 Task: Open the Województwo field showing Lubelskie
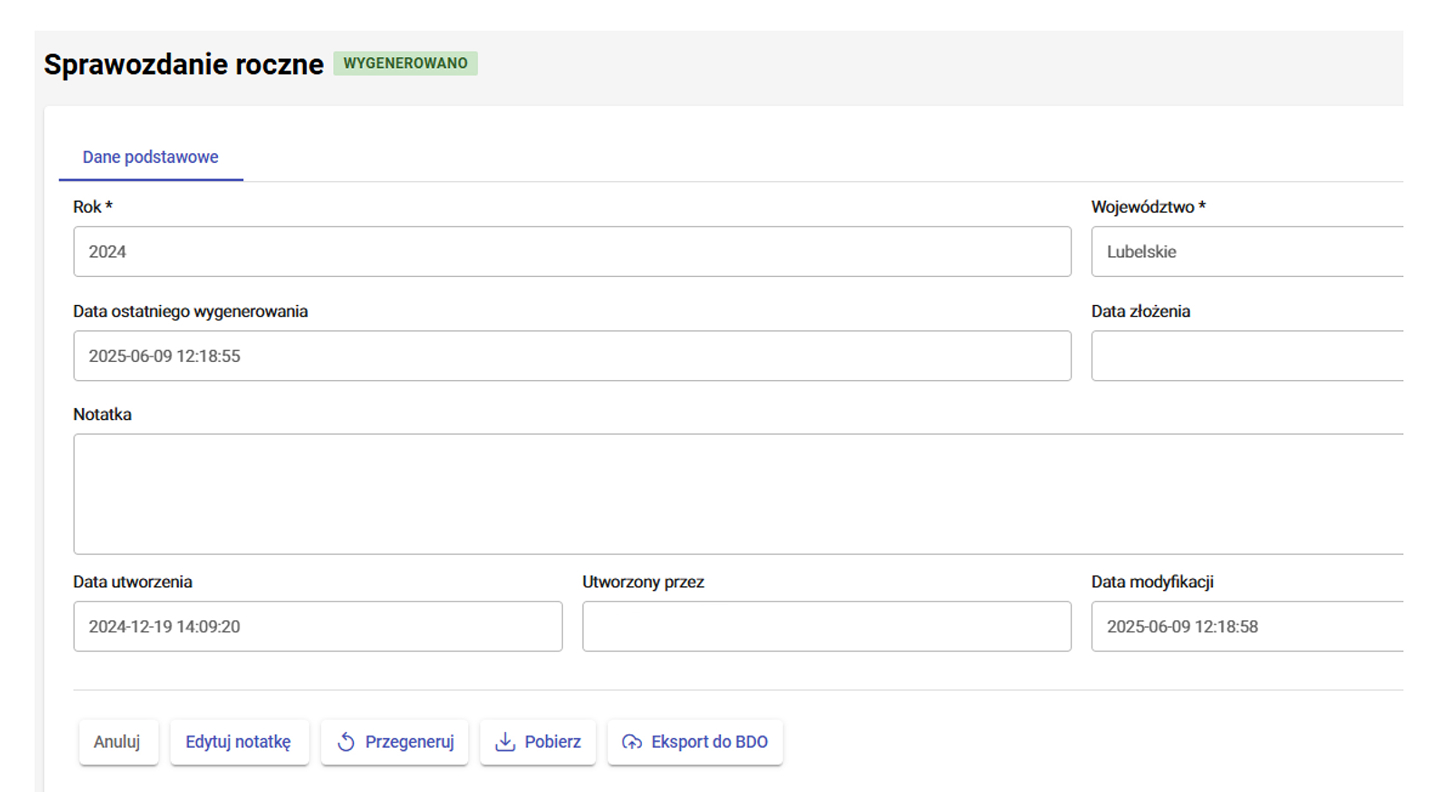tap(1250, 252)
